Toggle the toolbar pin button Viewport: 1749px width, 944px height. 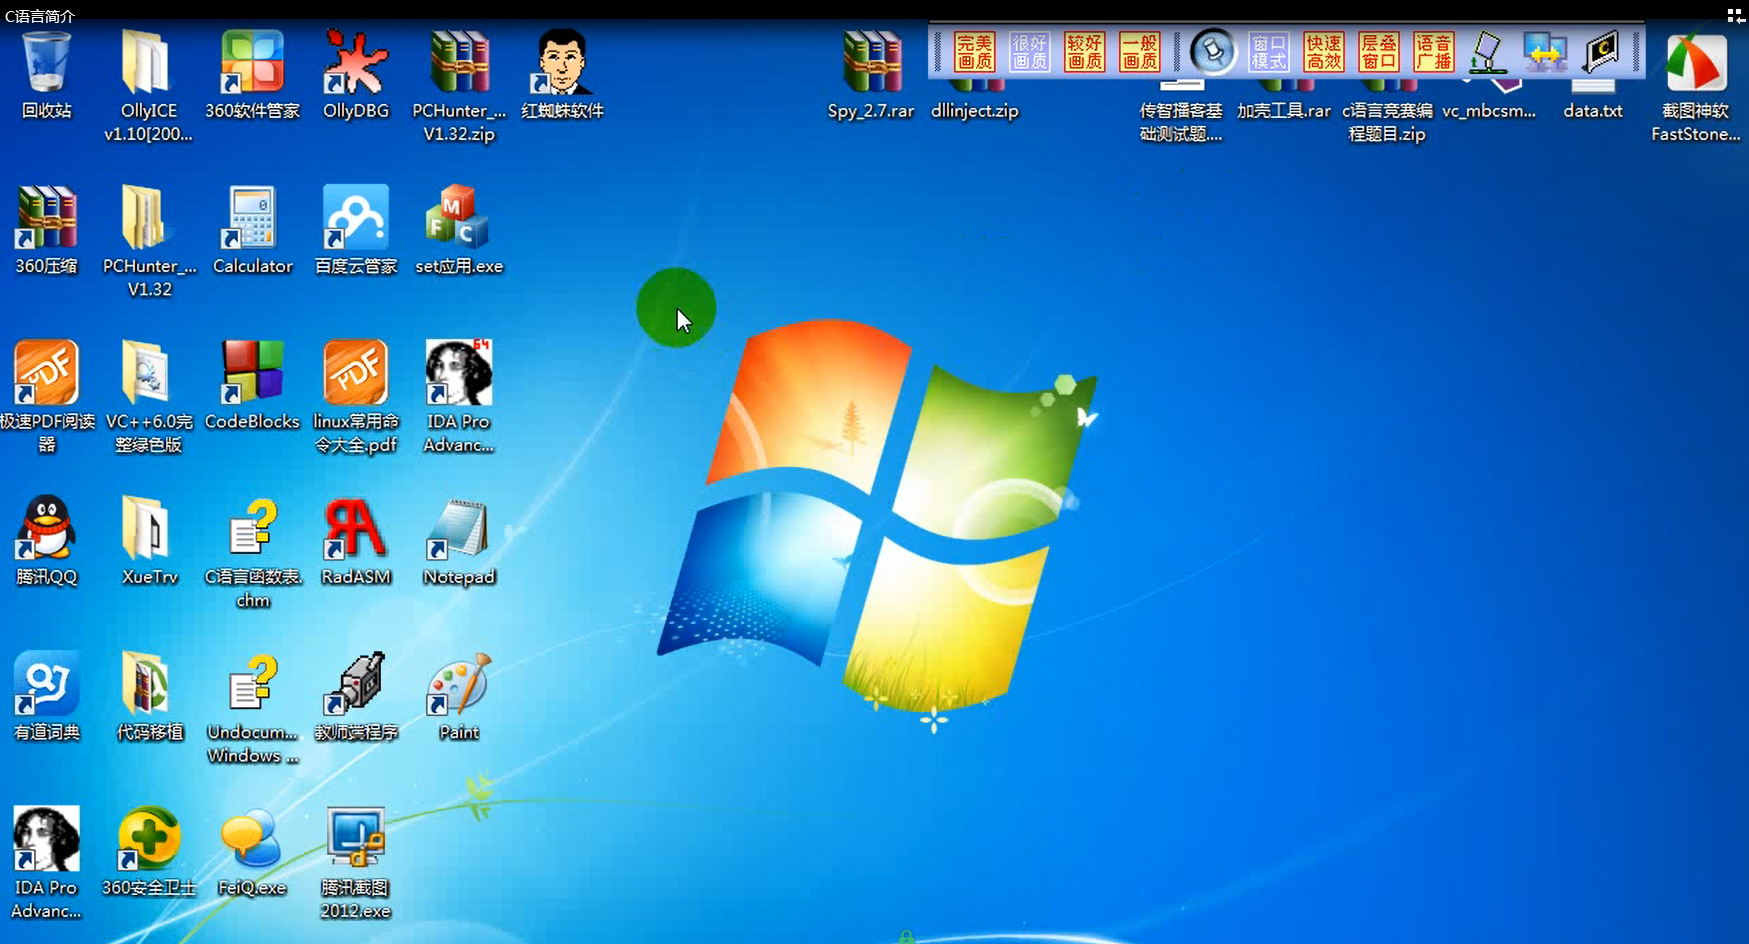coord(1213,52)
